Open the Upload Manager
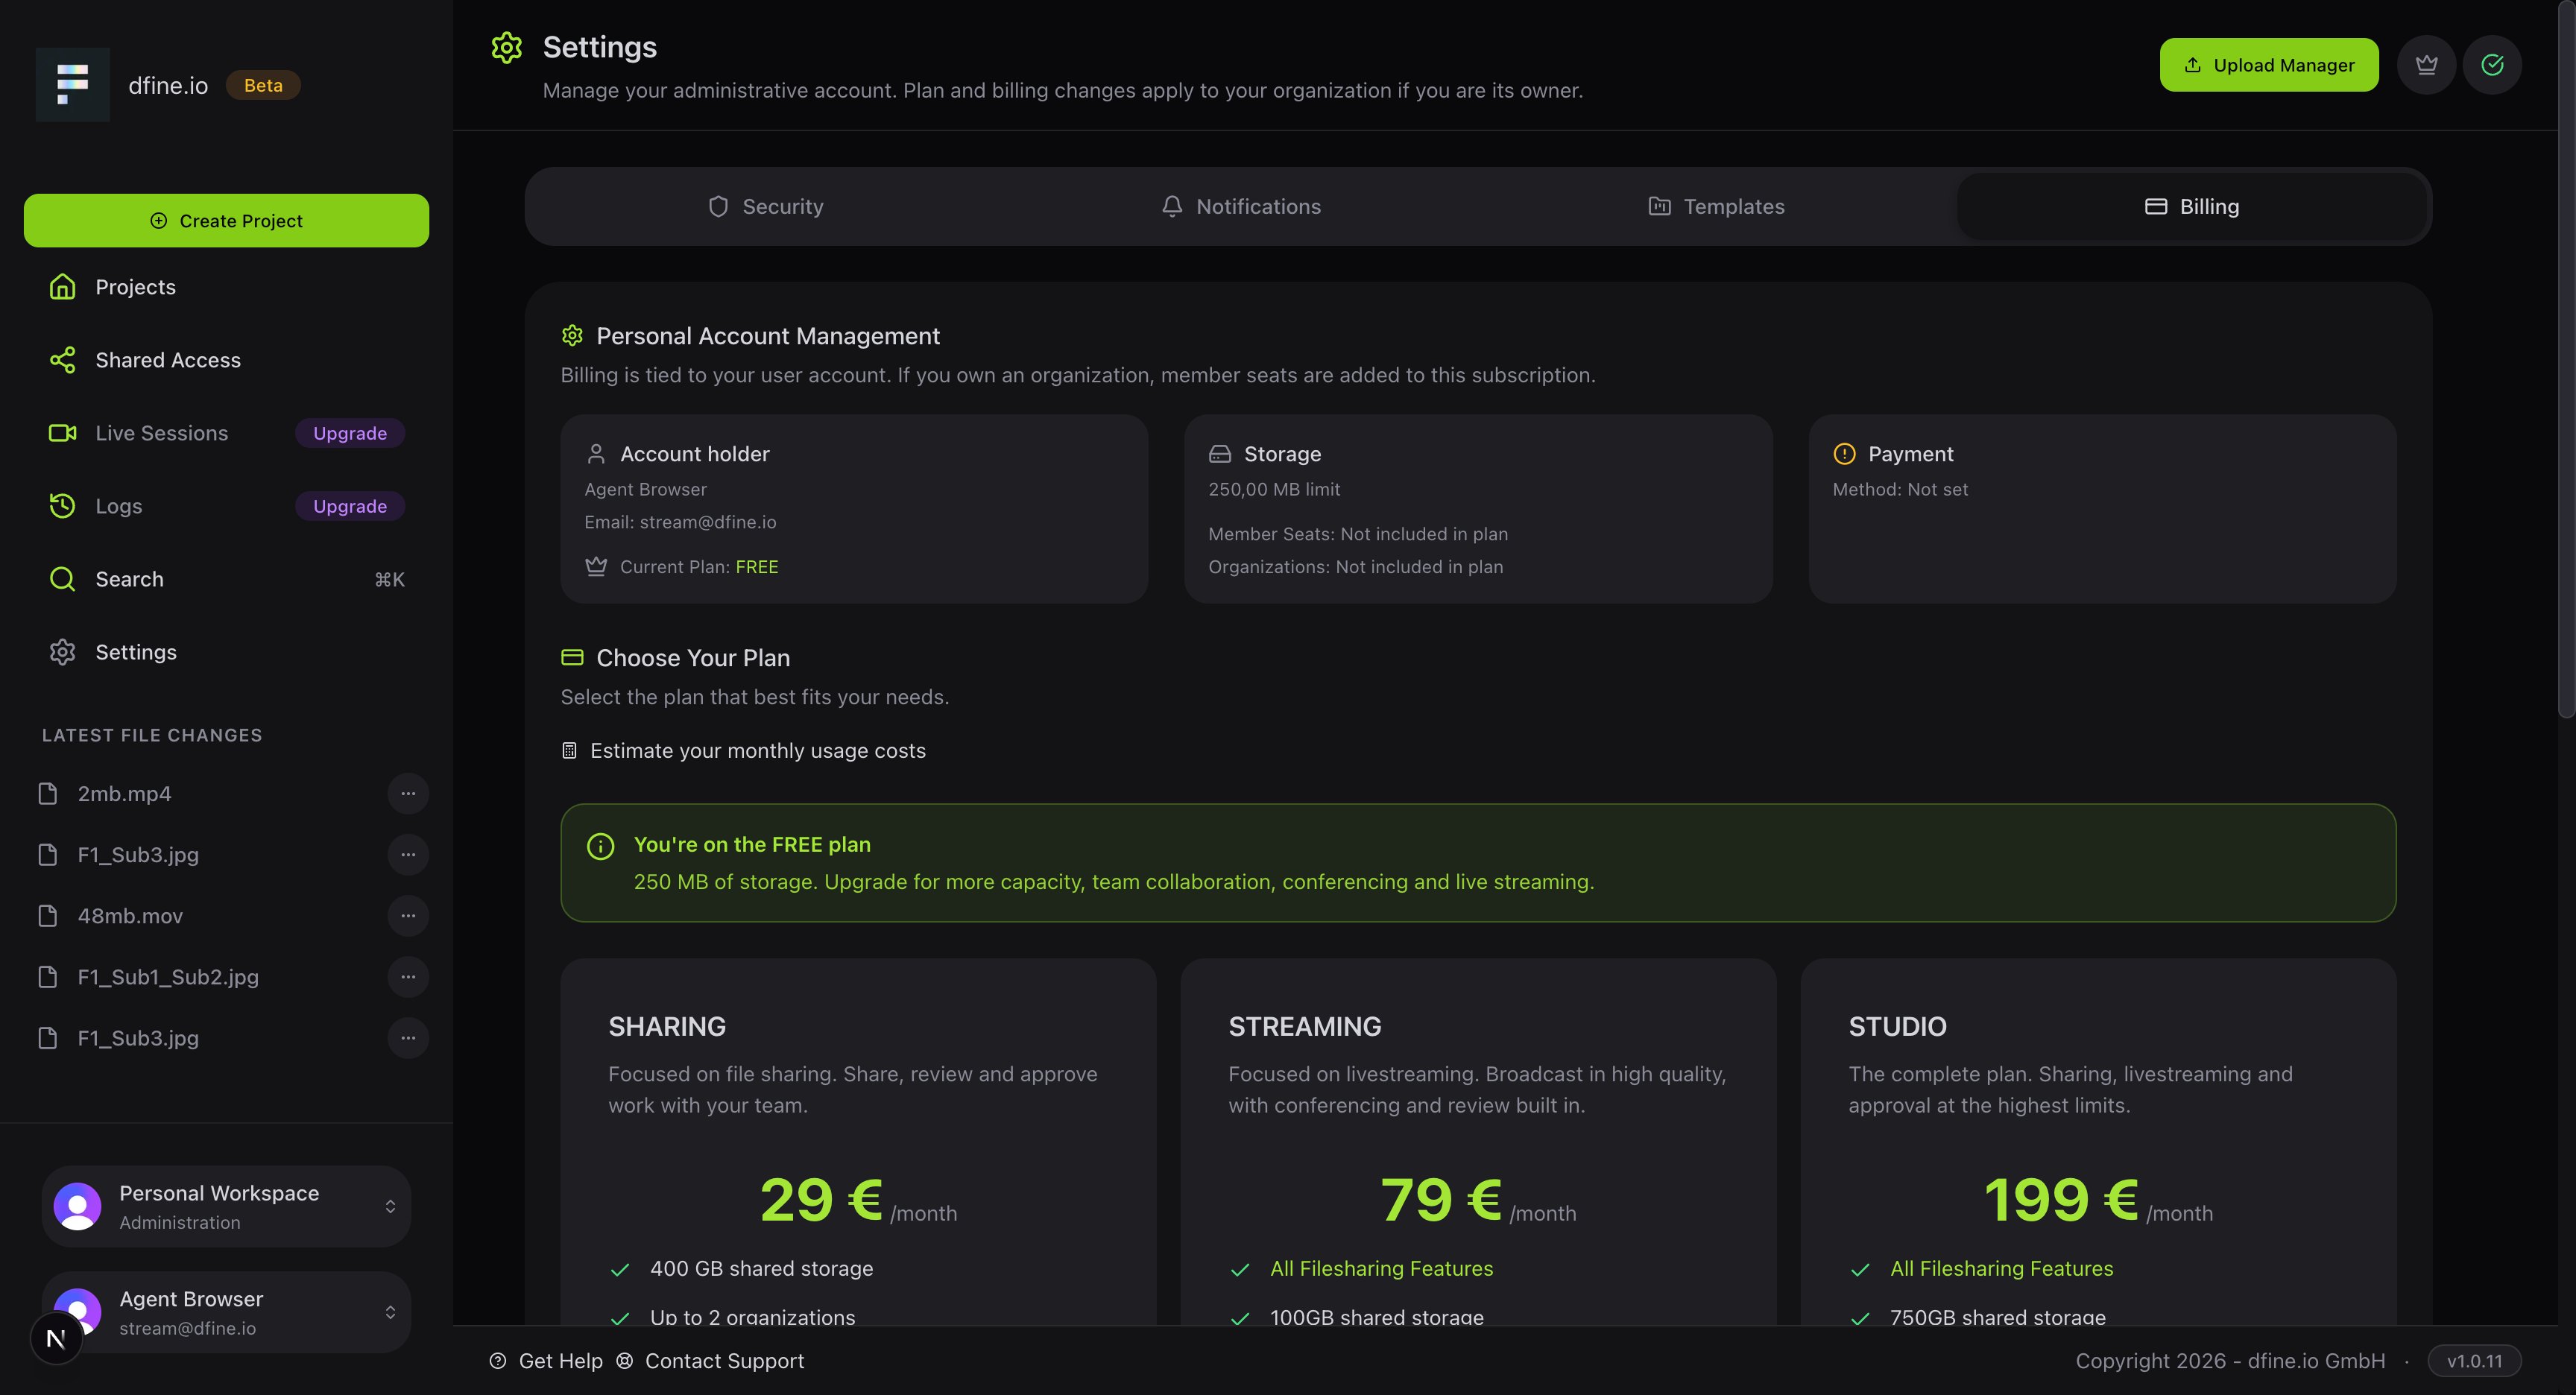Screen dimensions: 2576x1395 (x=2269, y=65)
